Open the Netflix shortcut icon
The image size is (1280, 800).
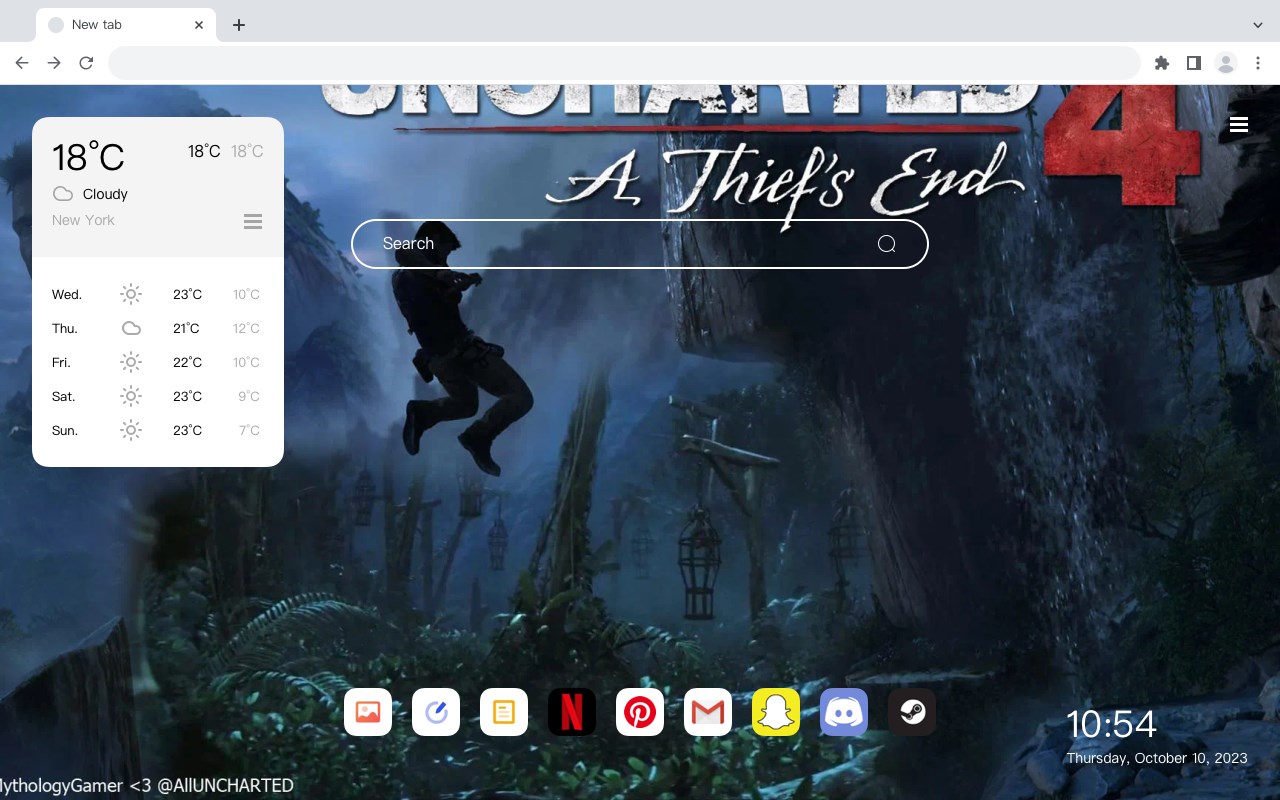[572, 712]
